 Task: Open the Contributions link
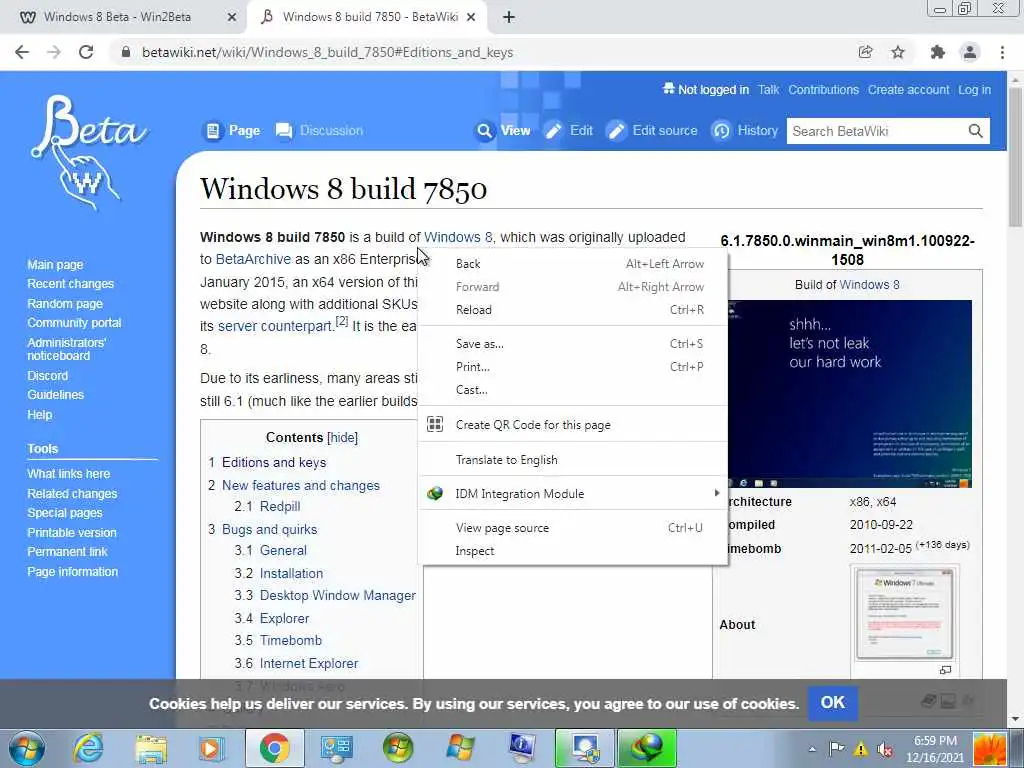pyautogui.click(x=824, y=89)
